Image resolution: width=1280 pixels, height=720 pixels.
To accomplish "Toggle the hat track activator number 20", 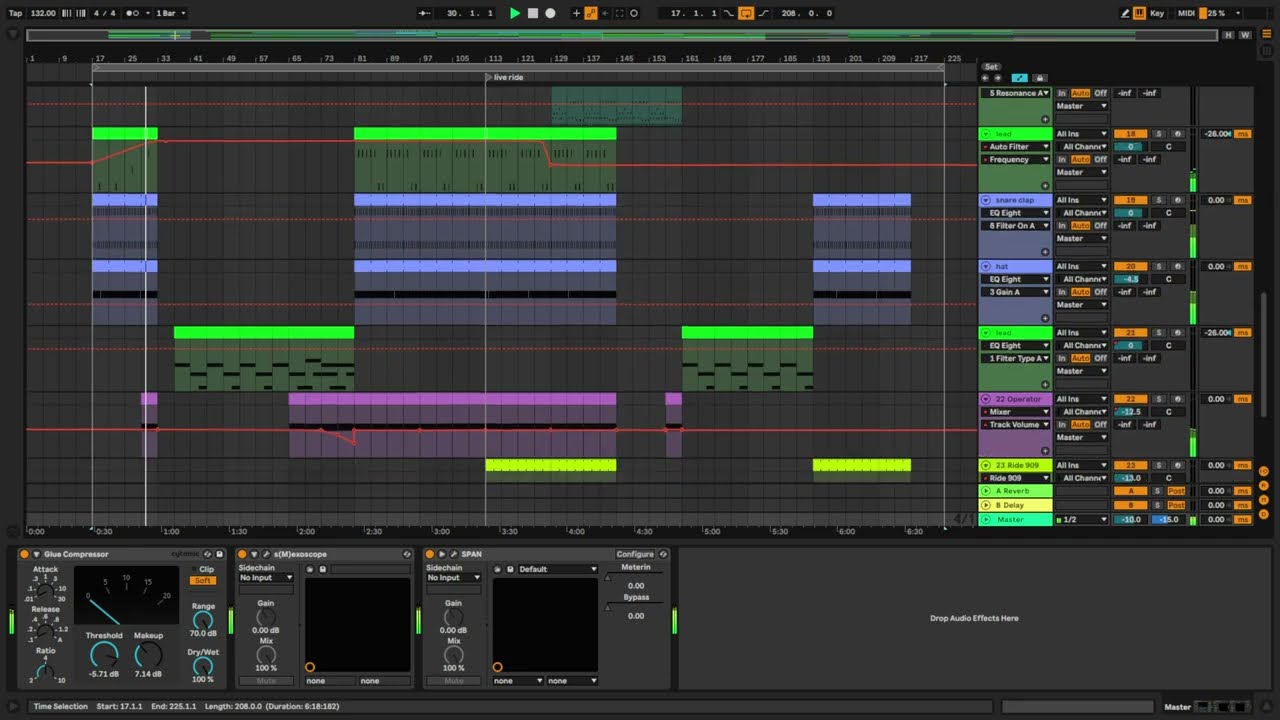I will pyautogui.click(x=1131, y=266).
